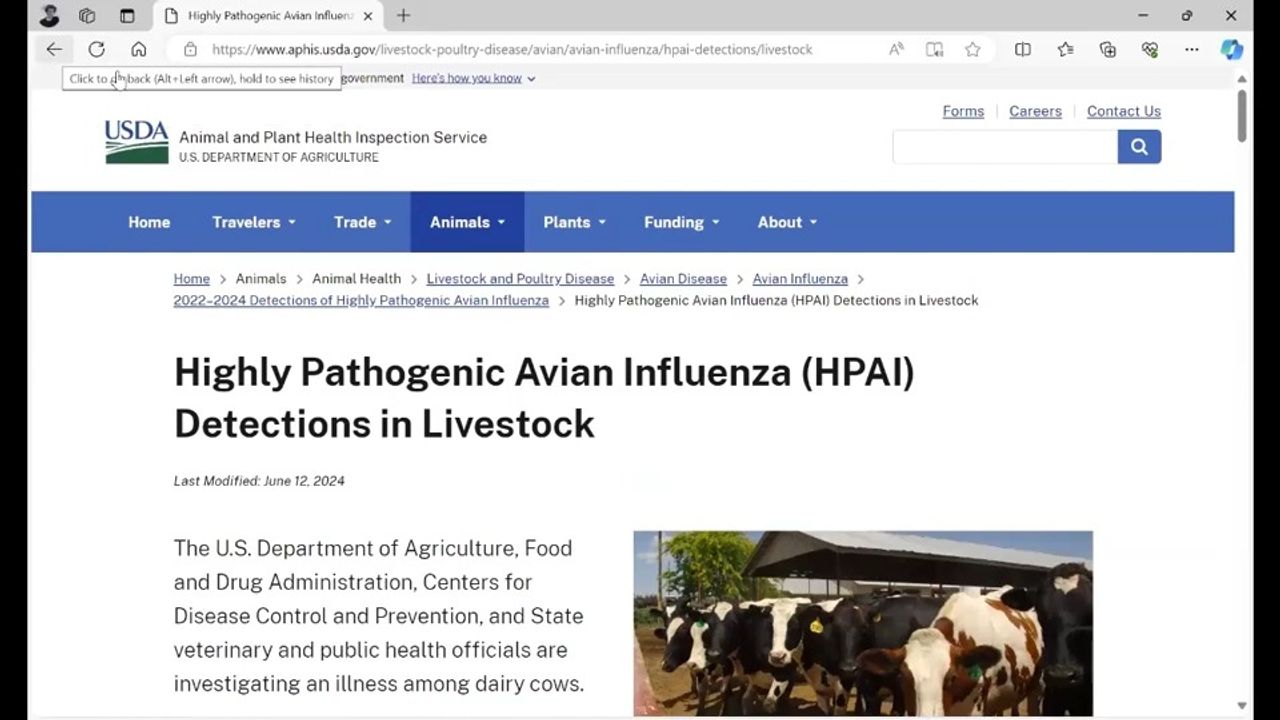Open the Copilot sidebar icon
The height and width of the screenshot is (720, 1280).
(1231, 49)
